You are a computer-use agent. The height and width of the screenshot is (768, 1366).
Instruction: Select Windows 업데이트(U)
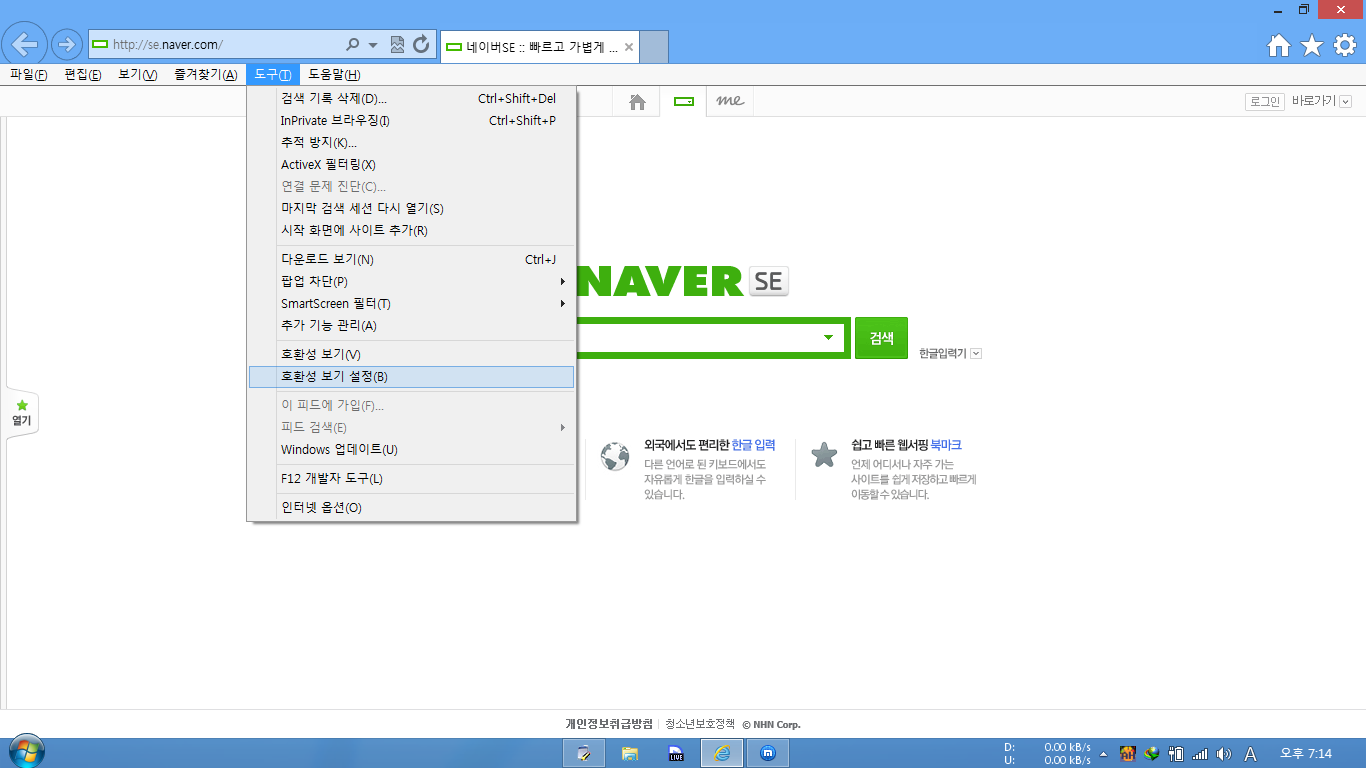click(x=412, y=449)
